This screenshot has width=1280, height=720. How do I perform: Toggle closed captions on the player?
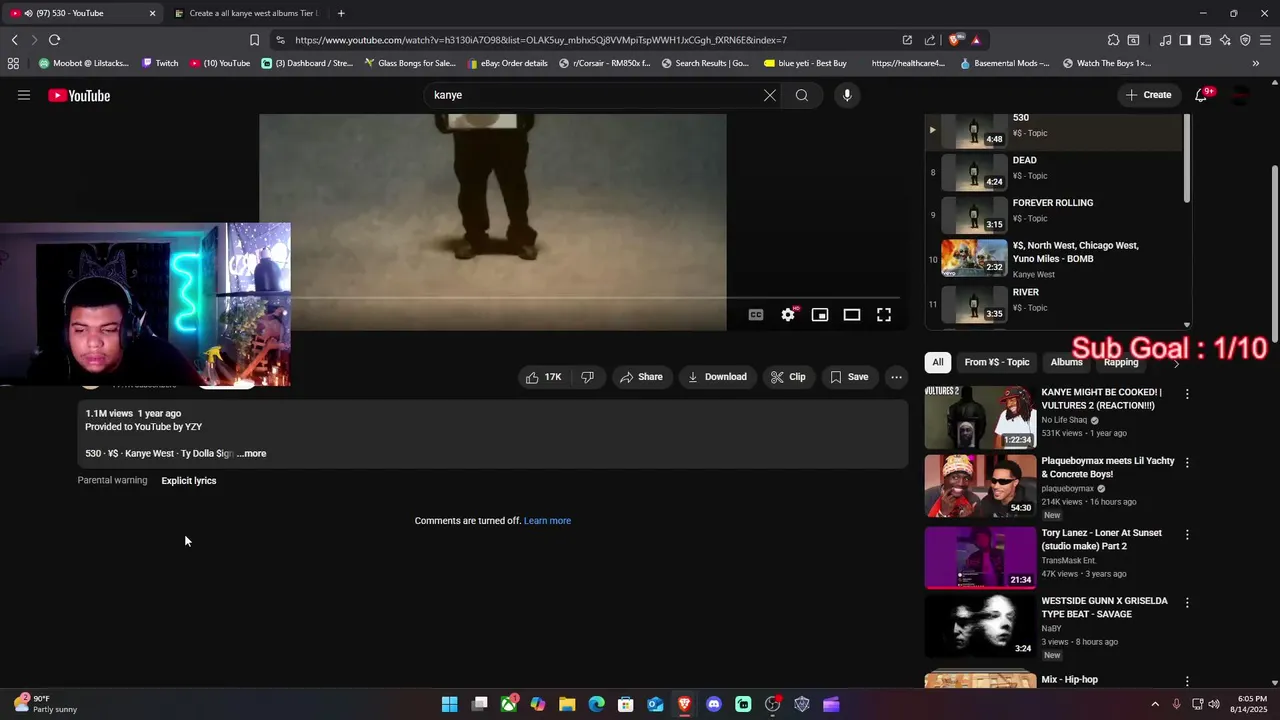(x=756, y=315)
